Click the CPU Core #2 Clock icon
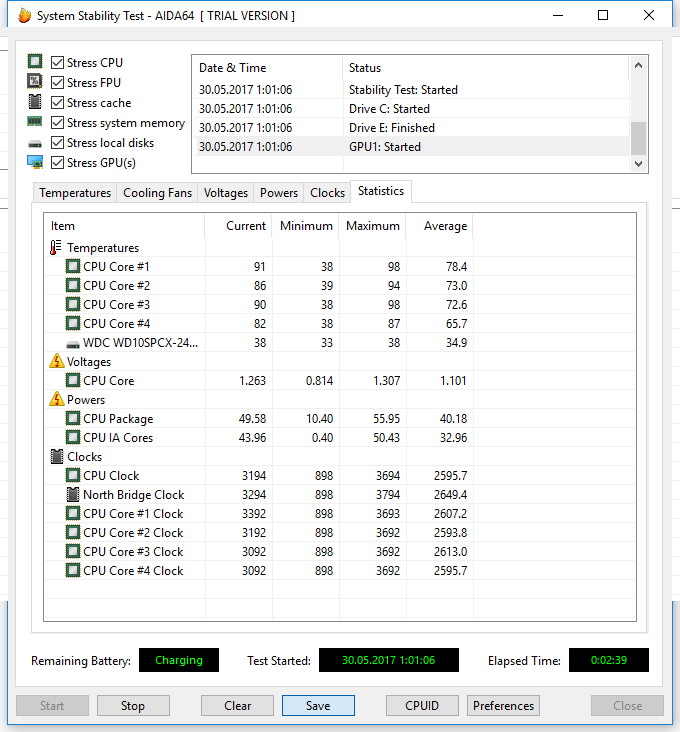680x732 pixels. [73, 532]
